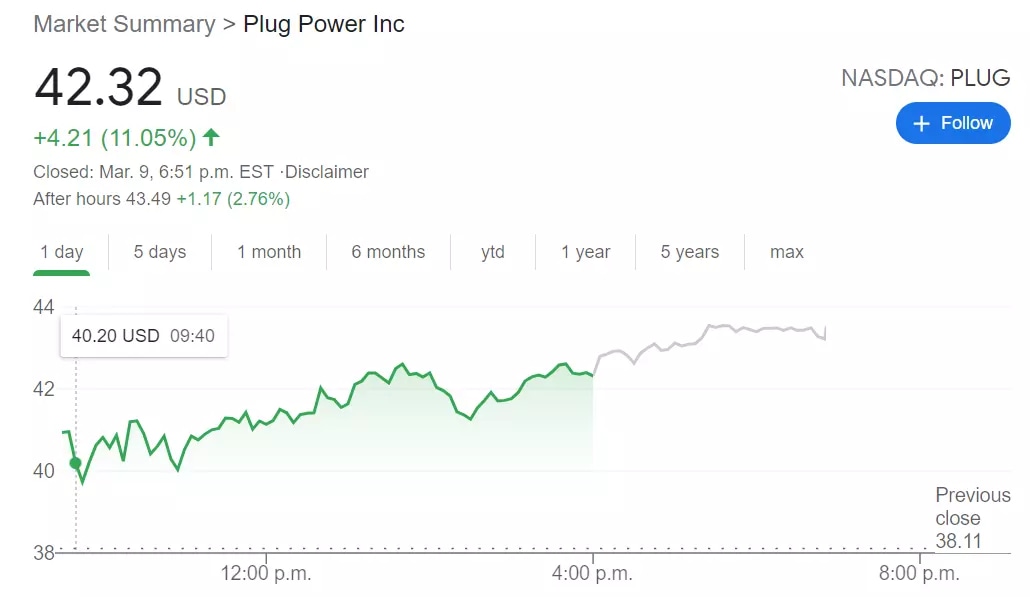Click the Market Summary breadcrumb
The height and width of the screenshot is (597, 1030).
(124, 24)
